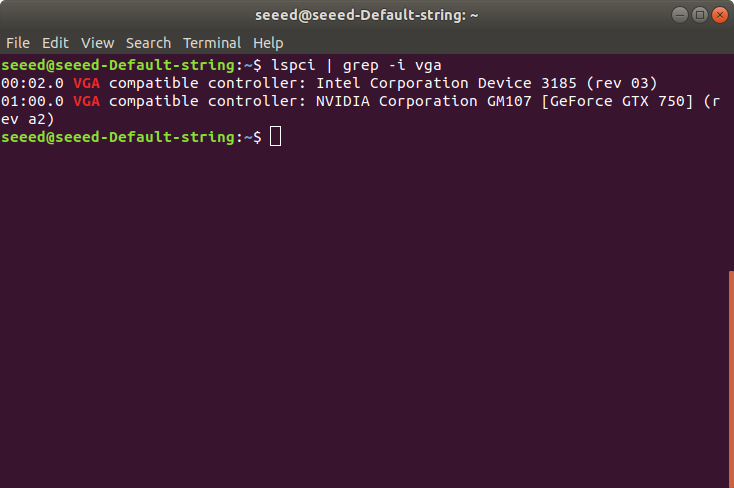
Task: Open the View menu
Action: point(97,43)
